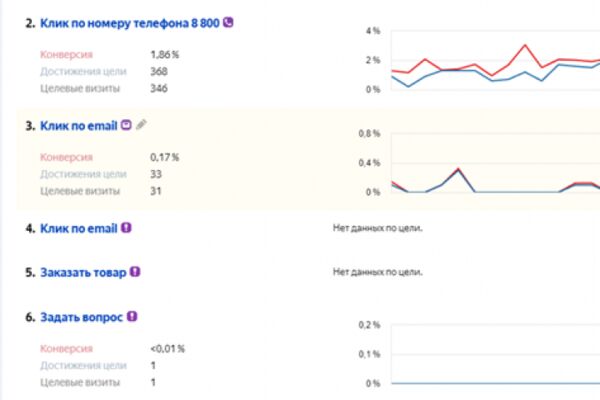Click 'Конверсия' label of phone goal
Viewport: 600px width, 400px height.
coord(67,55)
